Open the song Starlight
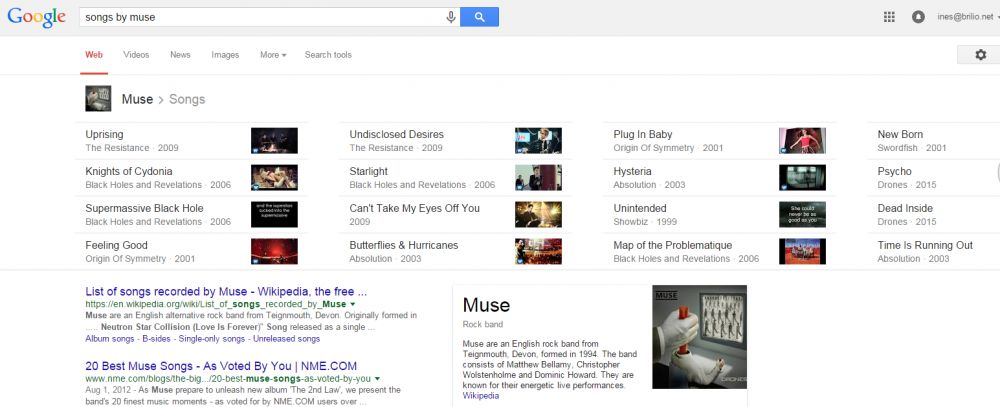1000x407 pixels. click(x=369, y=171)
